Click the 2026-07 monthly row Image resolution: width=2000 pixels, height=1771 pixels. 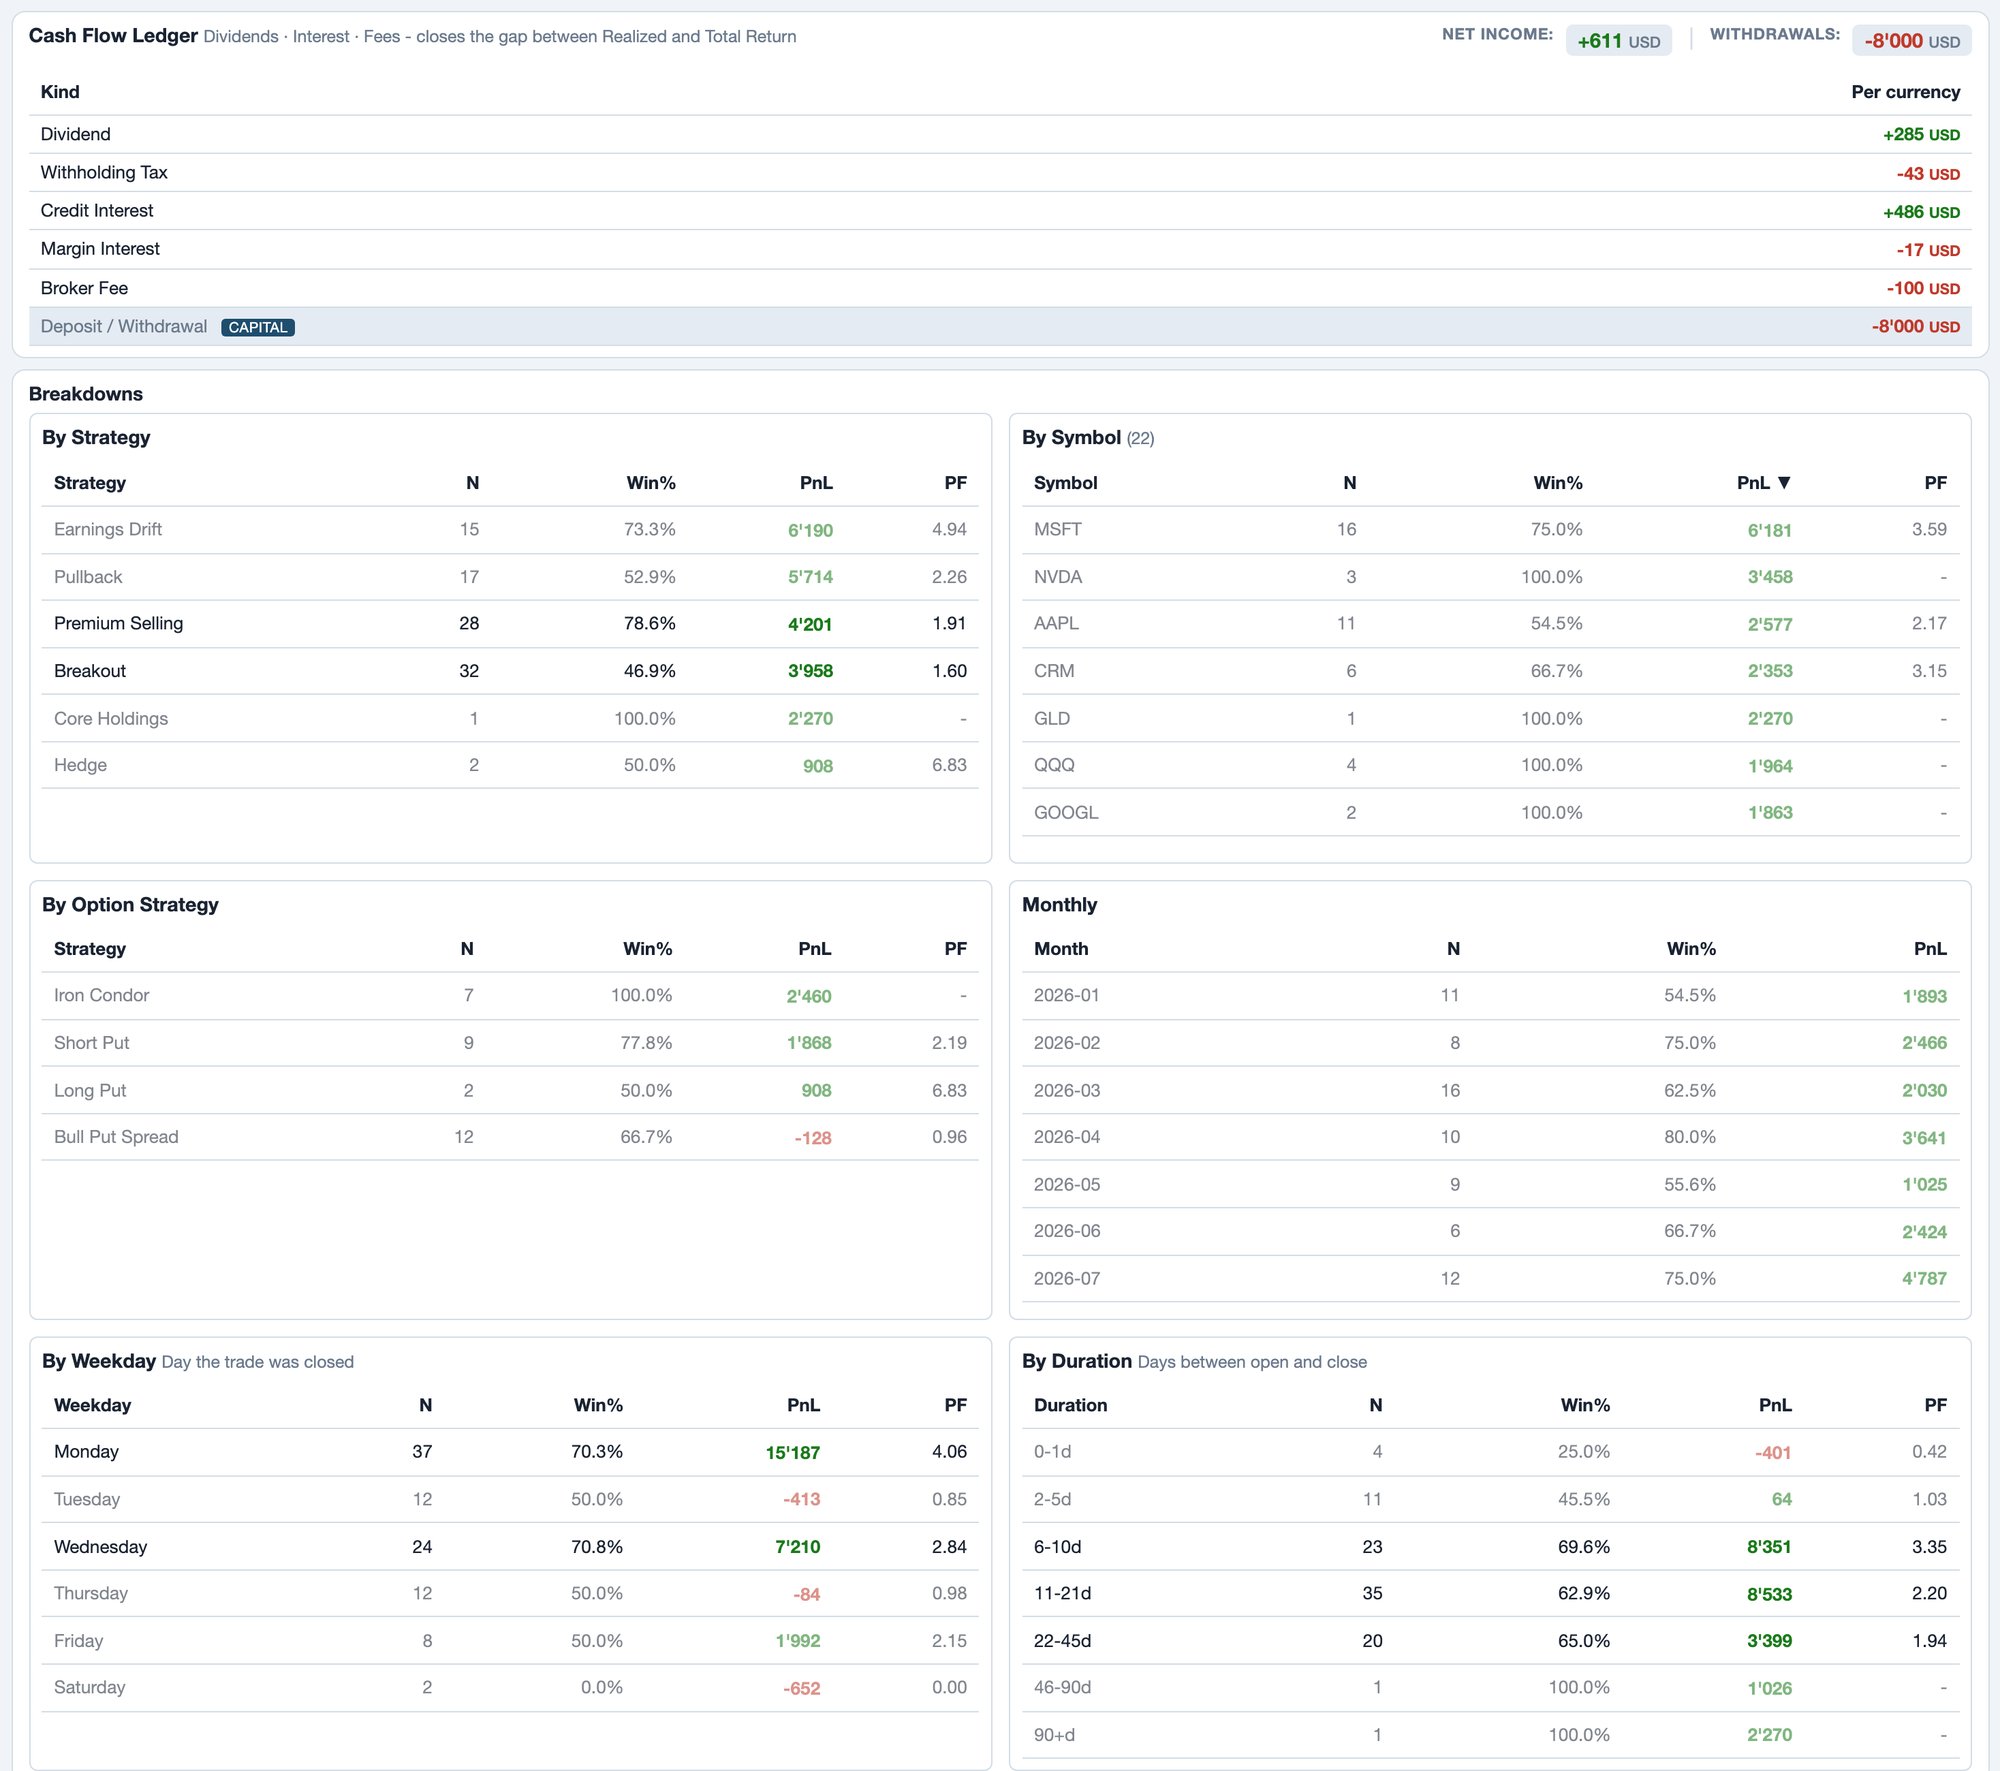click(1490, 1278)
